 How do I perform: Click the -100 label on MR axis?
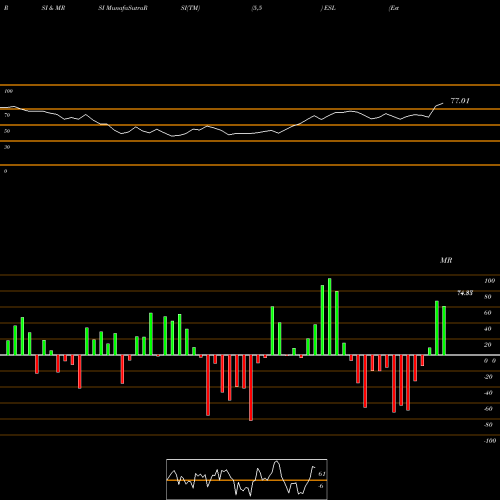click(490, 441)
